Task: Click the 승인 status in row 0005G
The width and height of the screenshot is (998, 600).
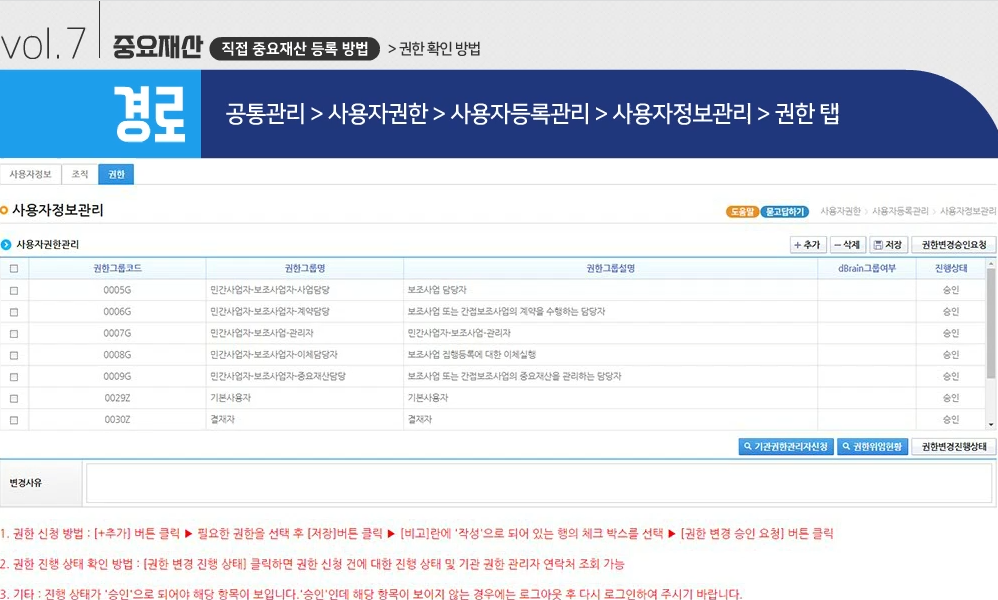Action: click(951, 290)
